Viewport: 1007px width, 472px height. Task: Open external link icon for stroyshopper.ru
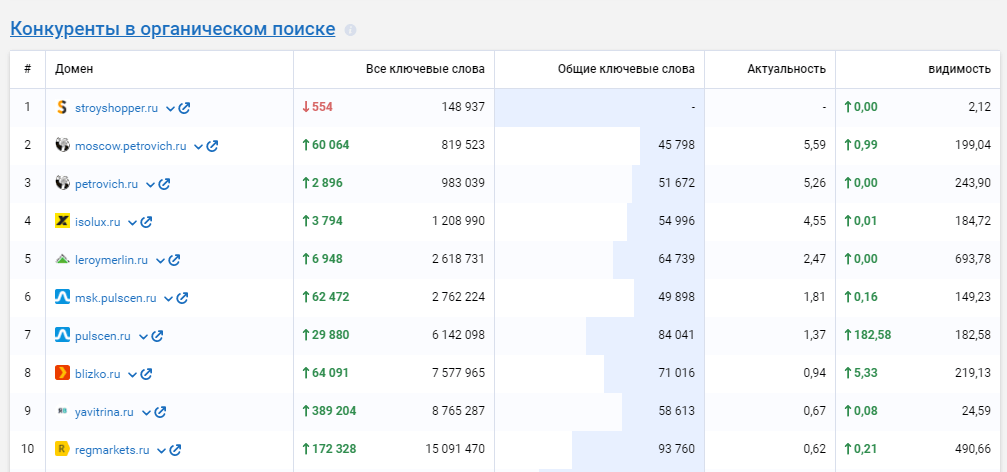point(184,108)
